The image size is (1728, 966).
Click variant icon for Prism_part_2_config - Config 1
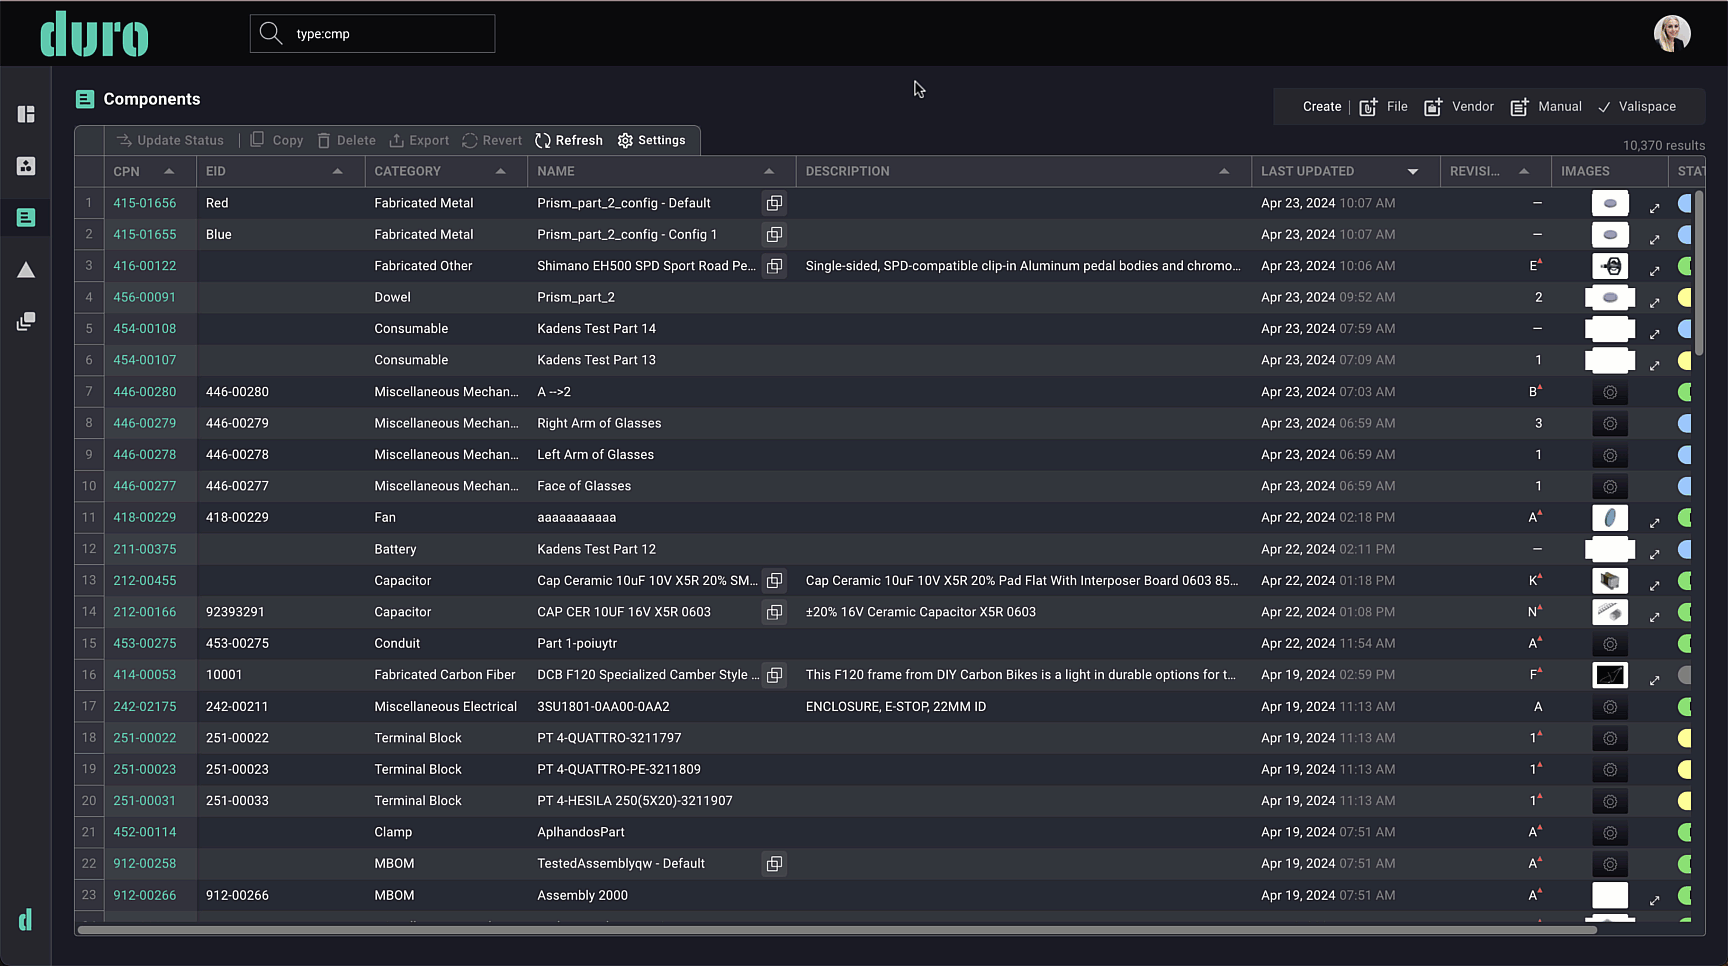(x=774, y=234)
